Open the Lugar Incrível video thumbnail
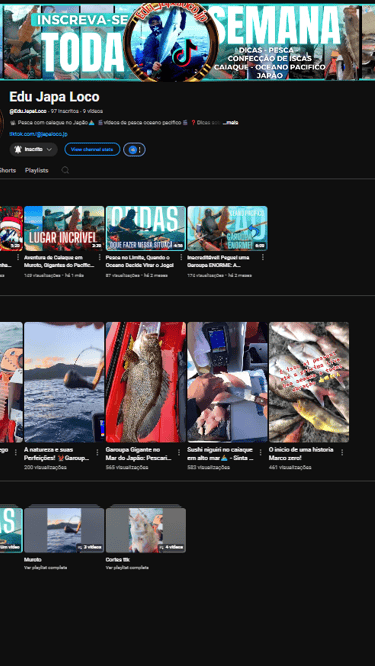This screenshot has height=666, width=375. pyautogui.click(x=64, y=229)
